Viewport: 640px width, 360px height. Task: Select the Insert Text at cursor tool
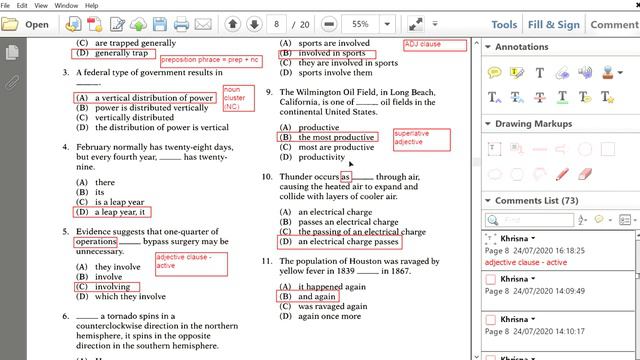[x=494, y=97]
